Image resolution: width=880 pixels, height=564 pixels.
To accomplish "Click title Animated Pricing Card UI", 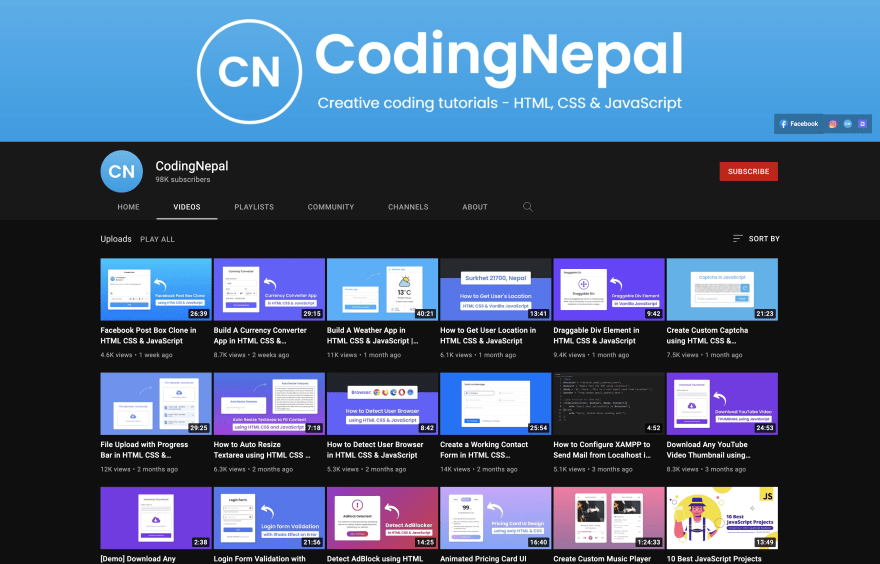I will click(483, 559).
